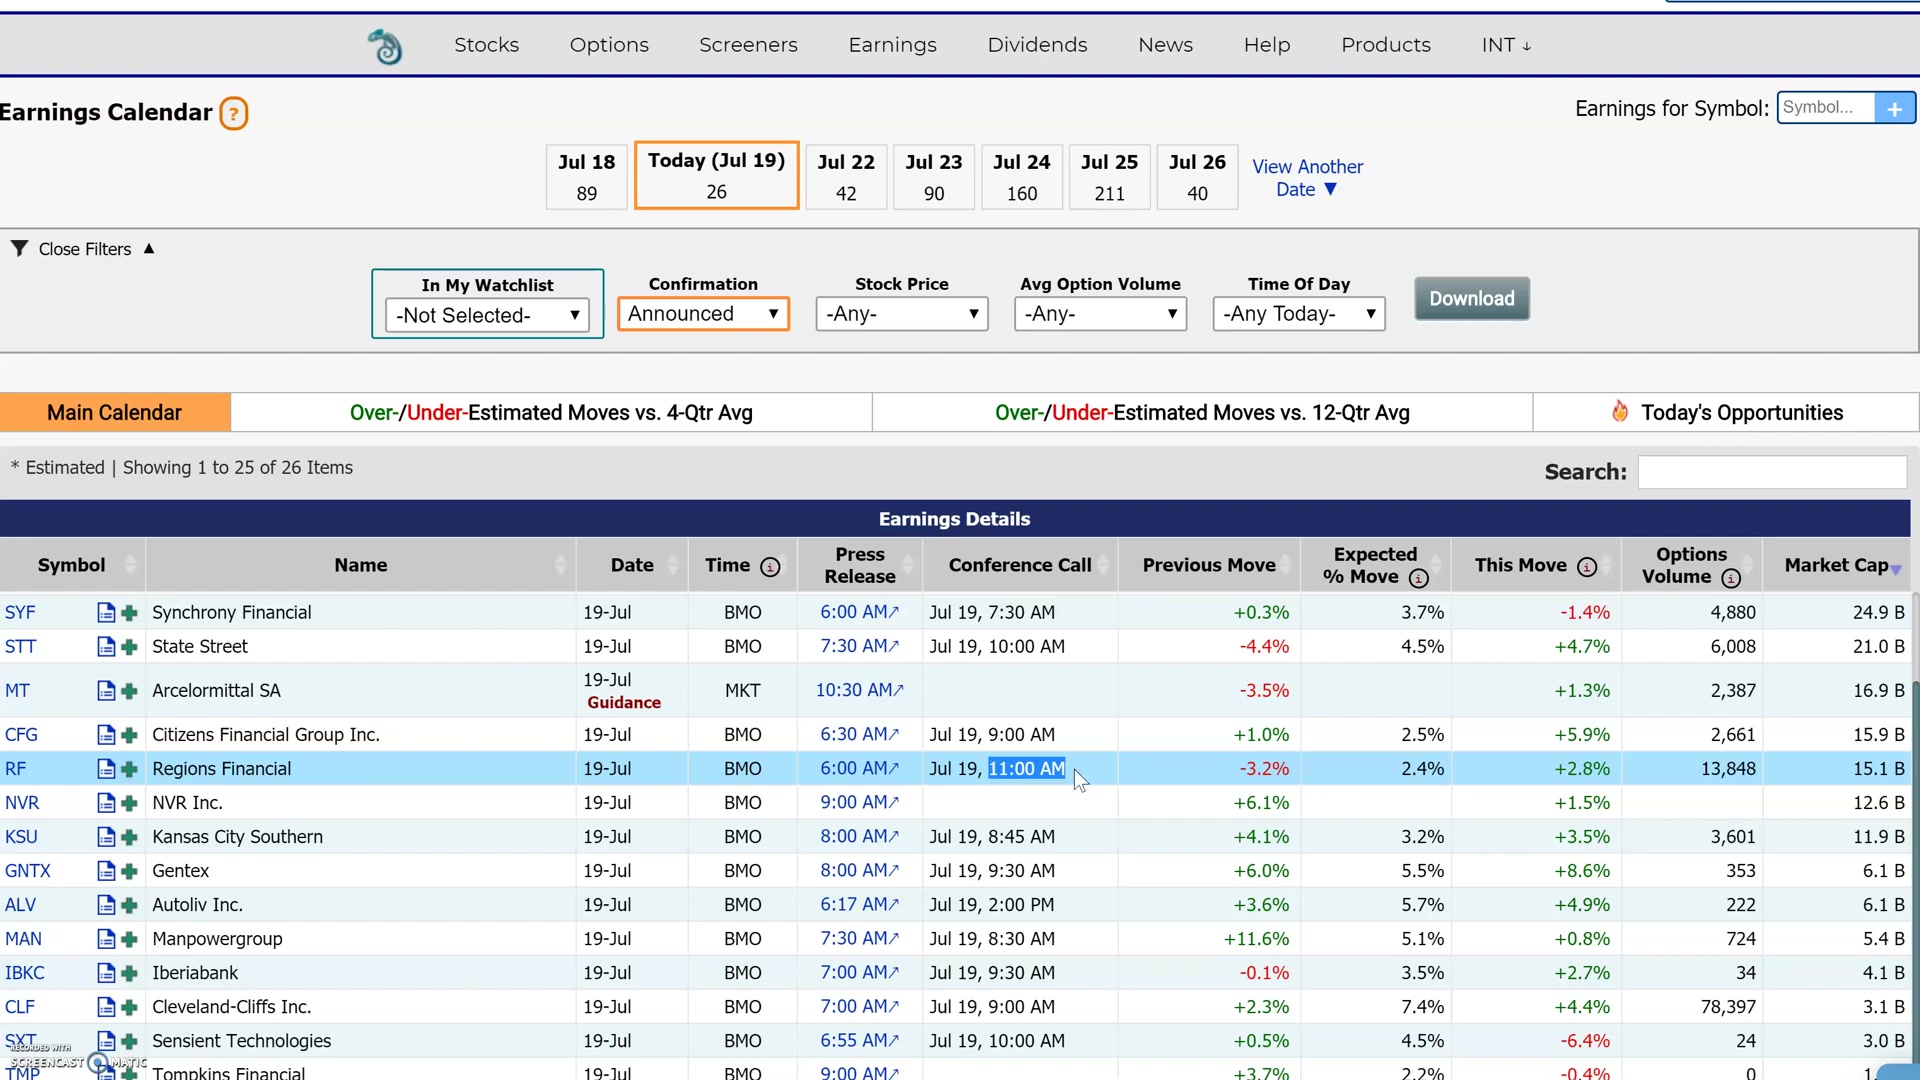Click the plus icon next to Symbol field
The height and width of the screenshot is (1080, 1920).
coord(1894,108)
